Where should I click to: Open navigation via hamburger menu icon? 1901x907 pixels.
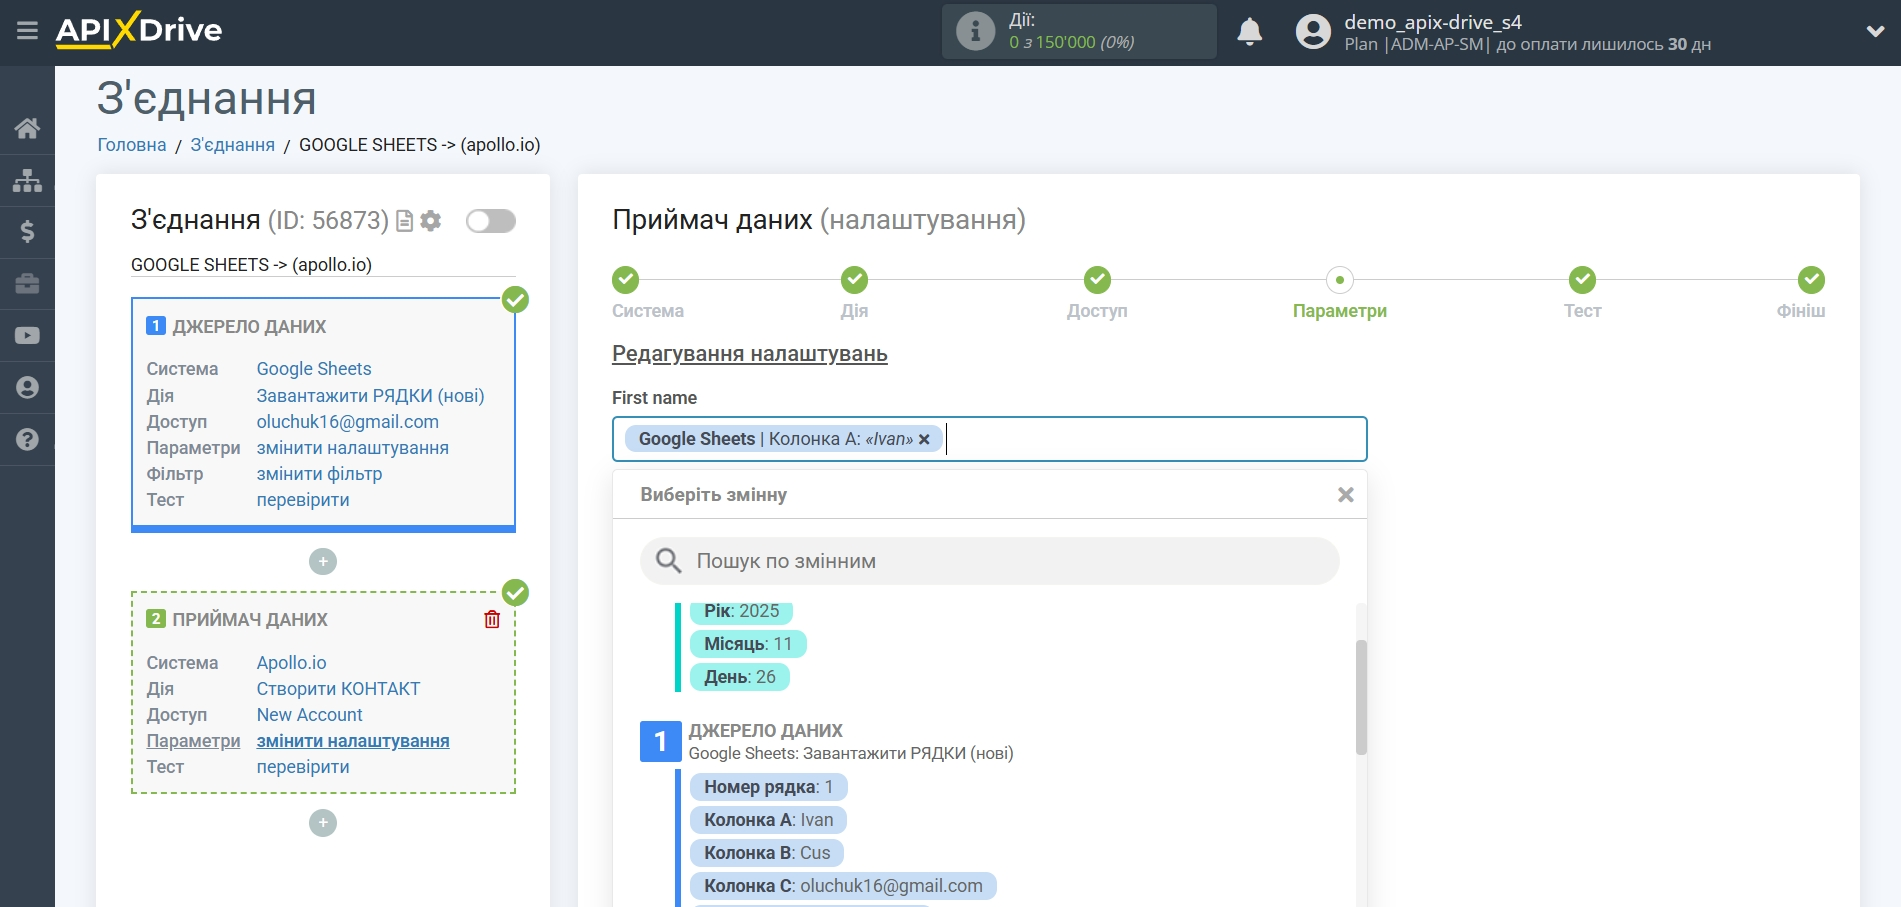tap(27, 29)
